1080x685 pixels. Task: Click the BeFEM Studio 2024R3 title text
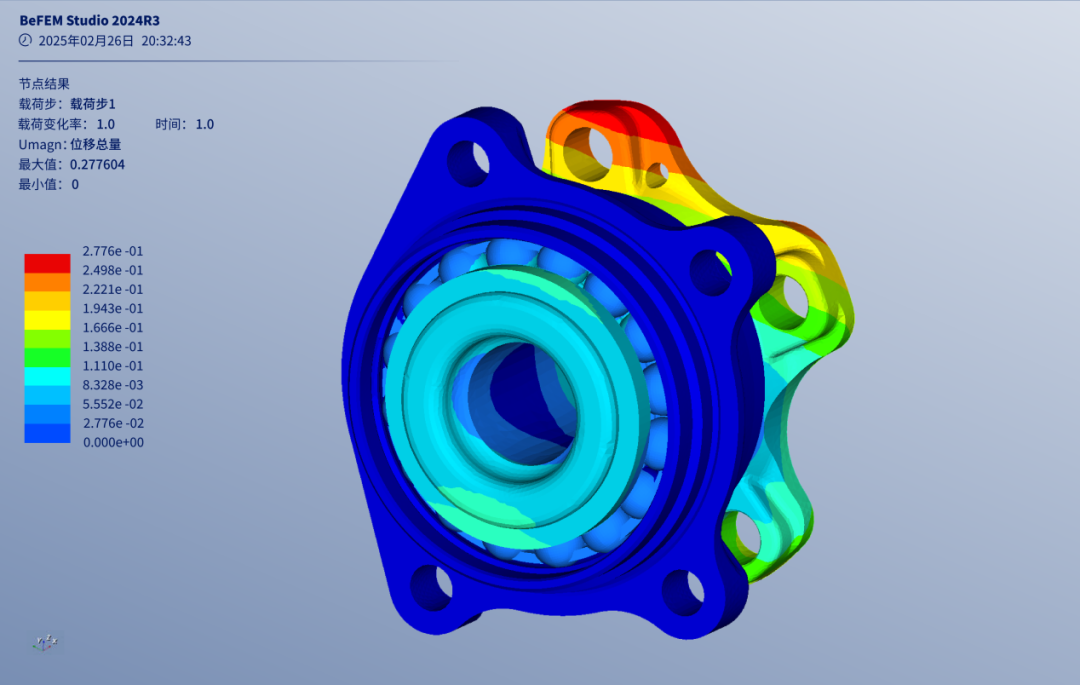(x=89, y=19)
